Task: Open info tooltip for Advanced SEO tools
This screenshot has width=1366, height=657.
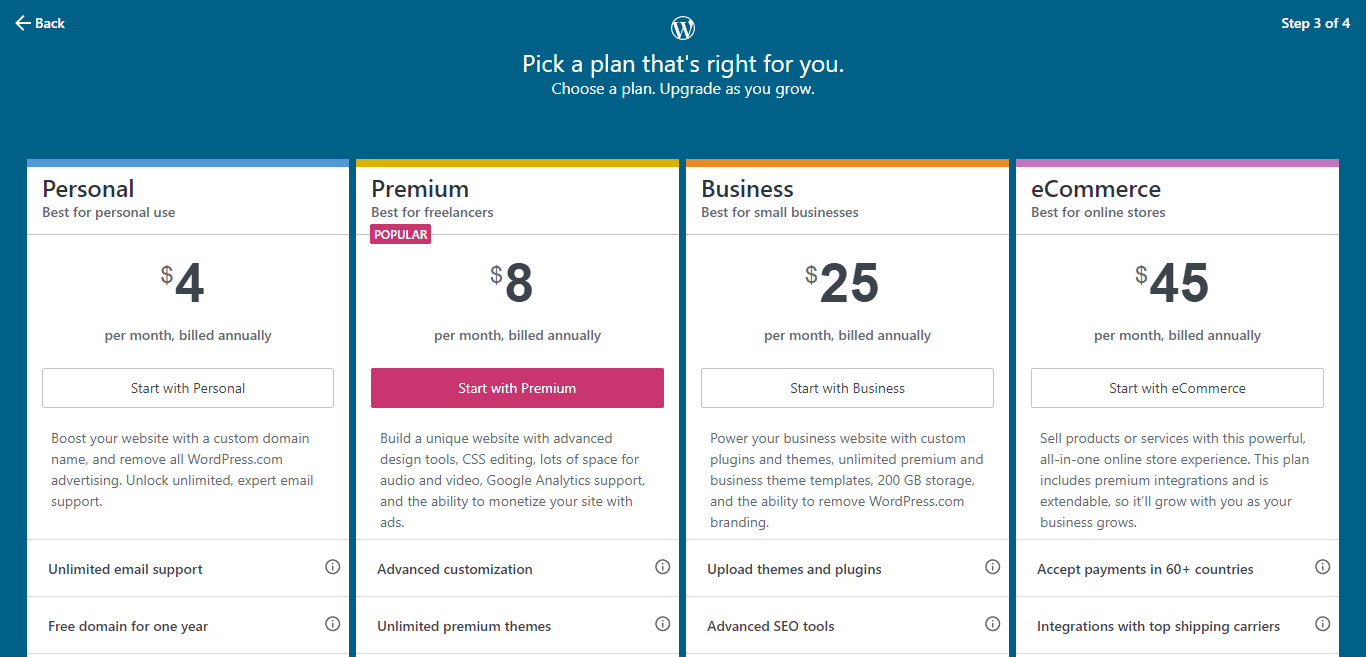Action: click(992, 623)
